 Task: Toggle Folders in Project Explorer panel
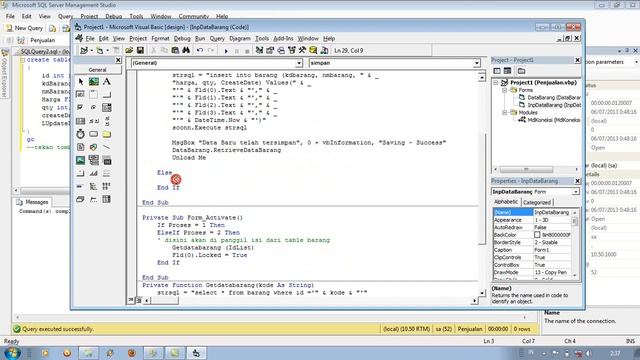tap(521, 71)
